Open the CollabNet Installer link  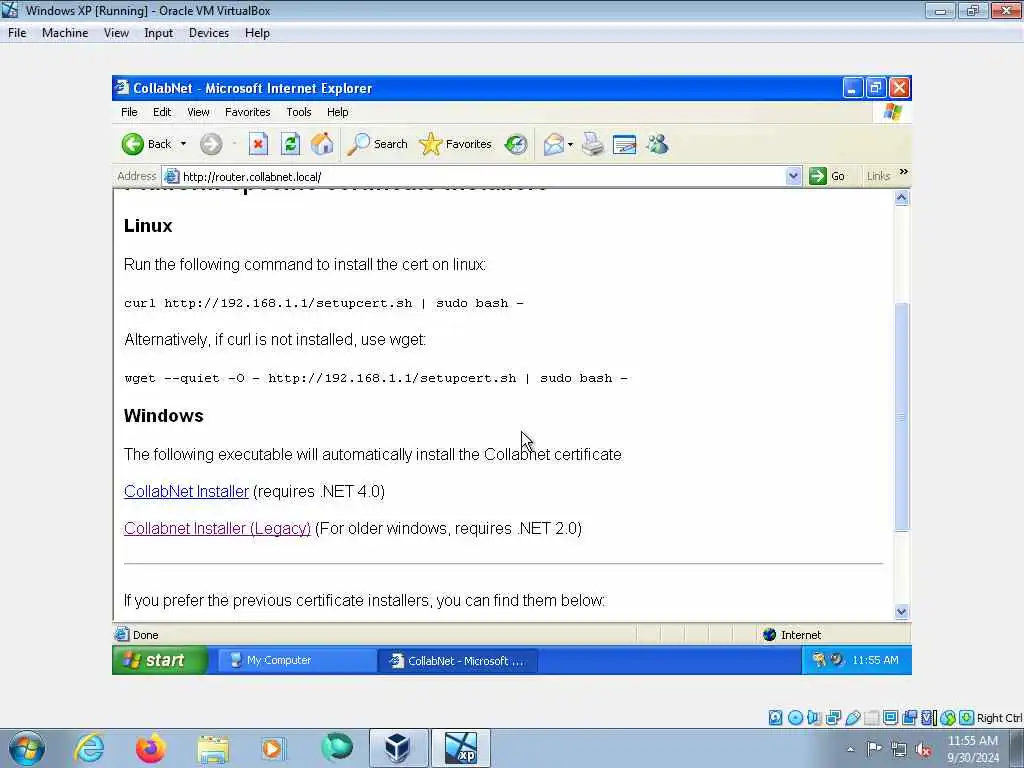(186, 491)
